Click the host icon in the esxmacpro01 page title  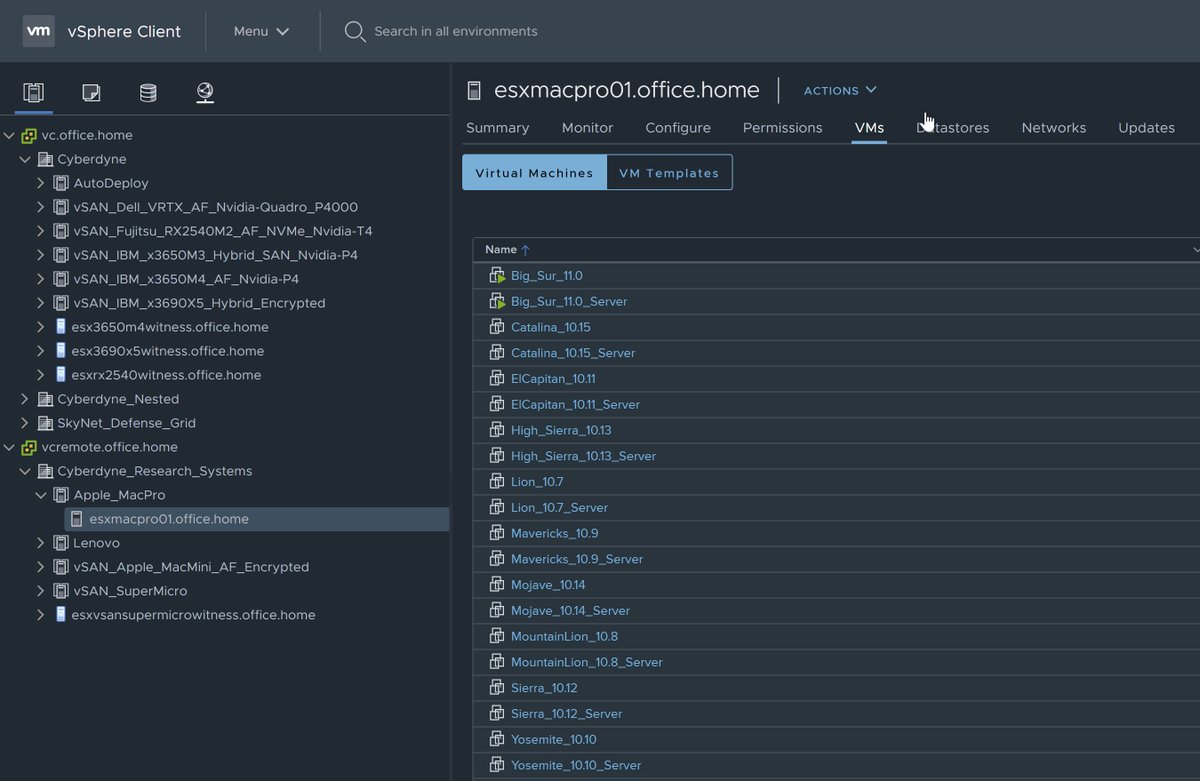coord(474,90)
